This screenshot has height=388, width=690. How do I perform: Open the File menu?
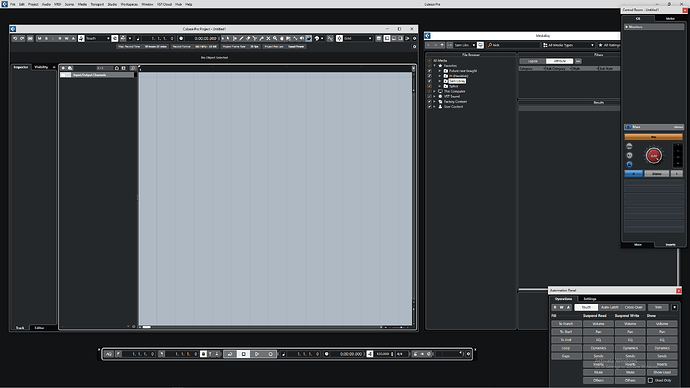click(x=13, y=4)
